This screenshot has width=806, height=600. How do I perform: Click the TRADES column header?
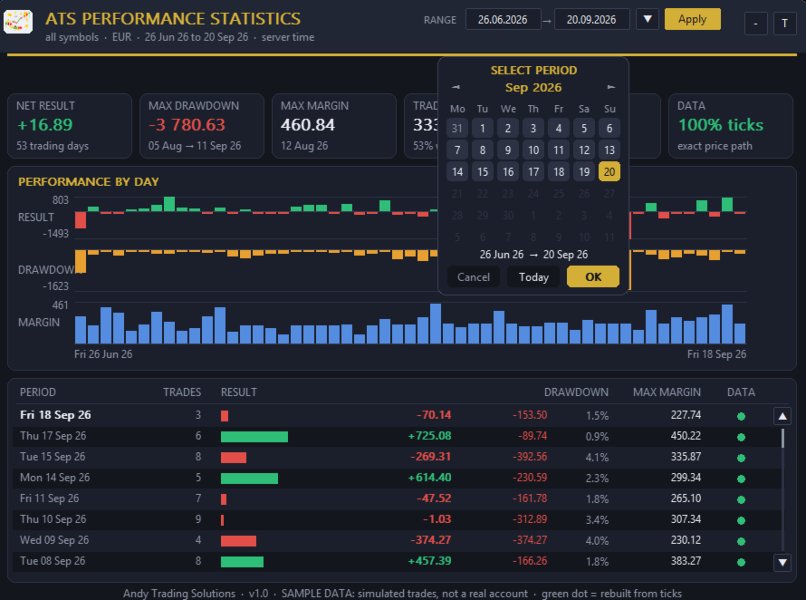(x=182, y=392)
